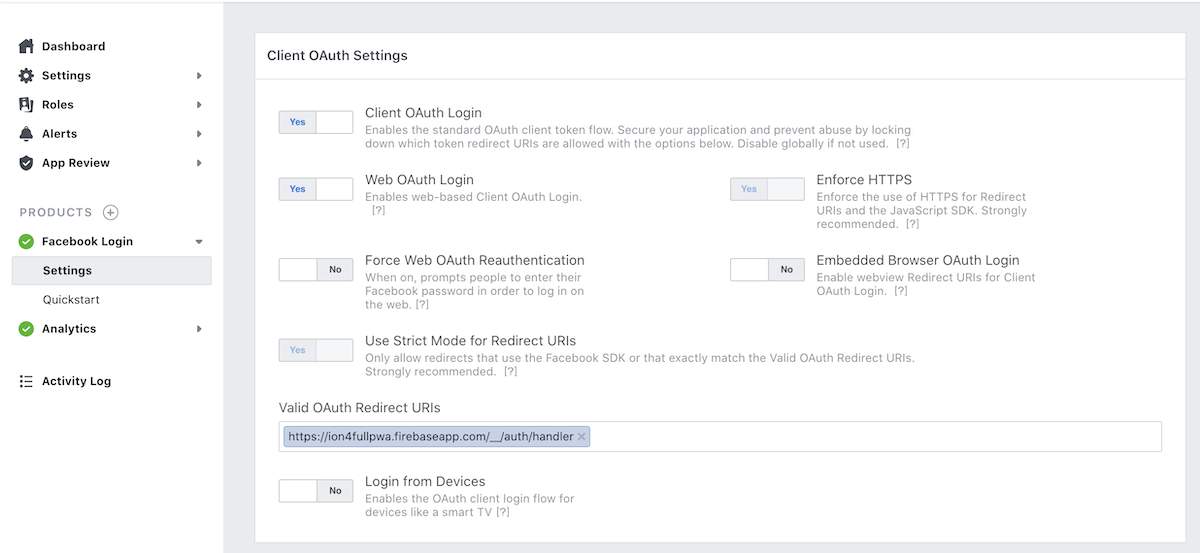Expand the Alerts sidebar arrow
1200x553 pixels.
point(199,133)
